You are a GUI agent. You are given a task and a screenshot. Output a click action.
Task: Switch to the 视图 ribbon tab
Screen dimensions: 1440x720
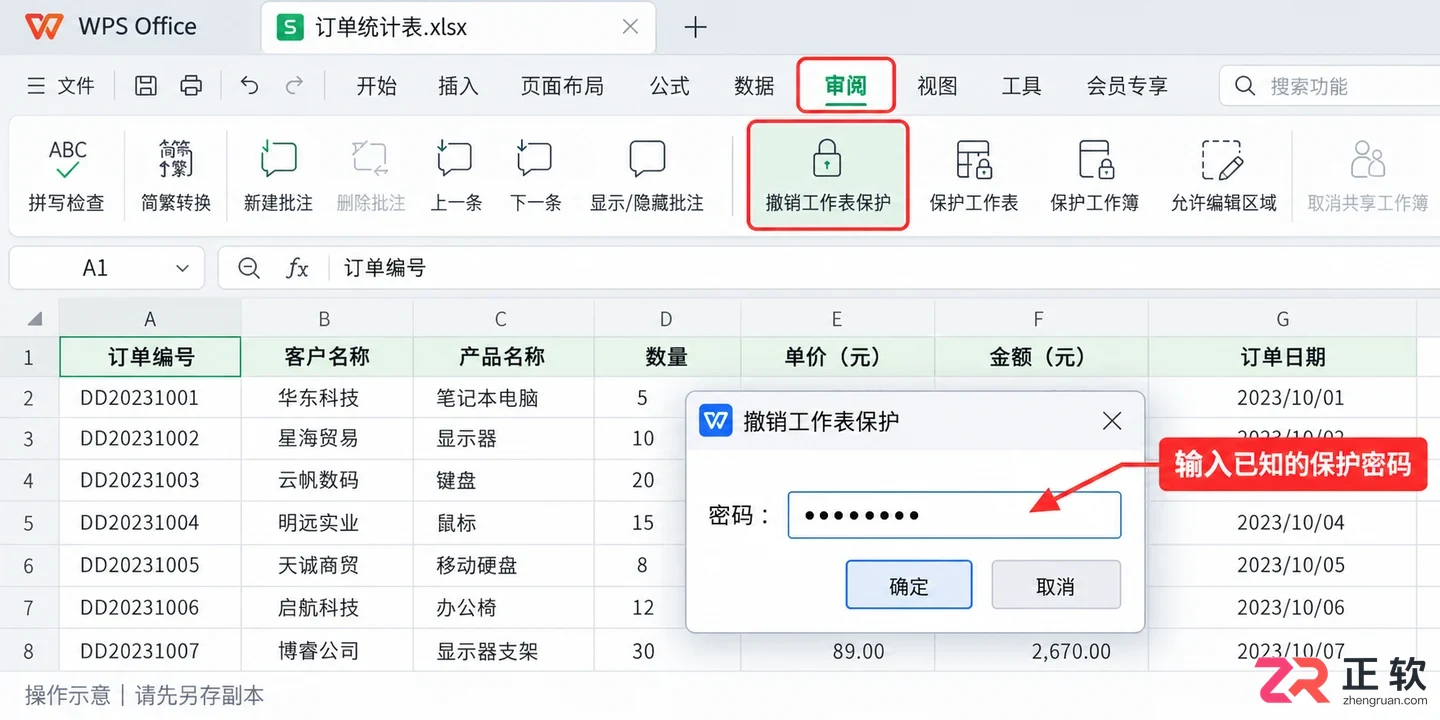937,86
